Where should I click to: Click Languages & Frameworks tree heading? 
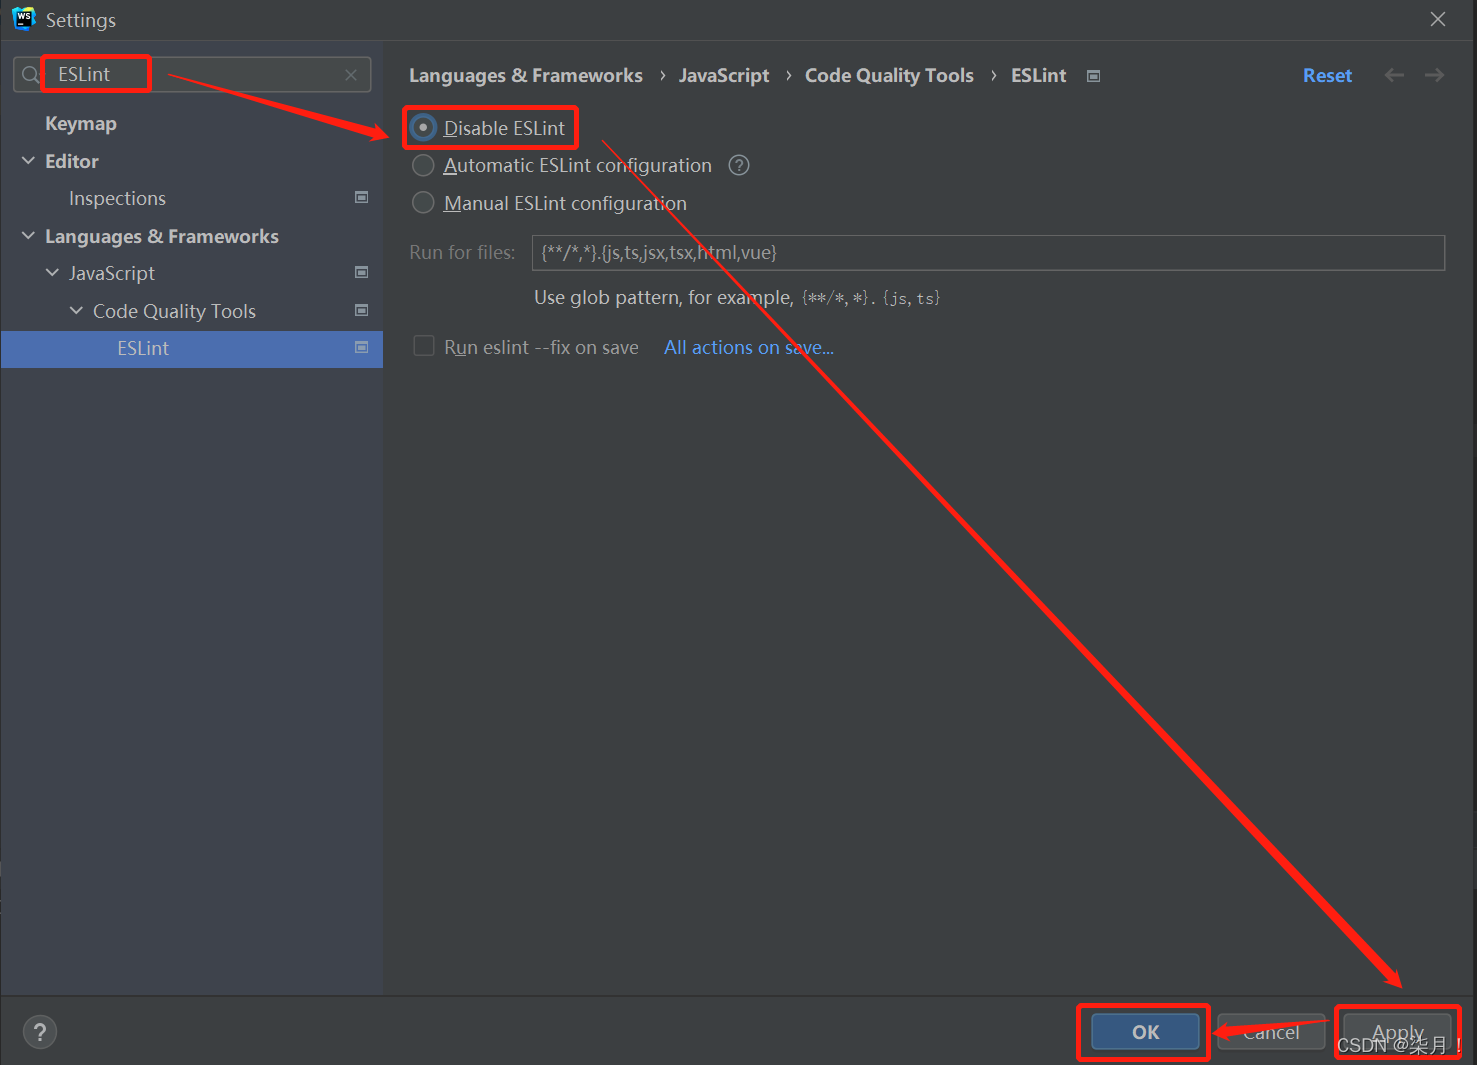[x=162, y=236]
